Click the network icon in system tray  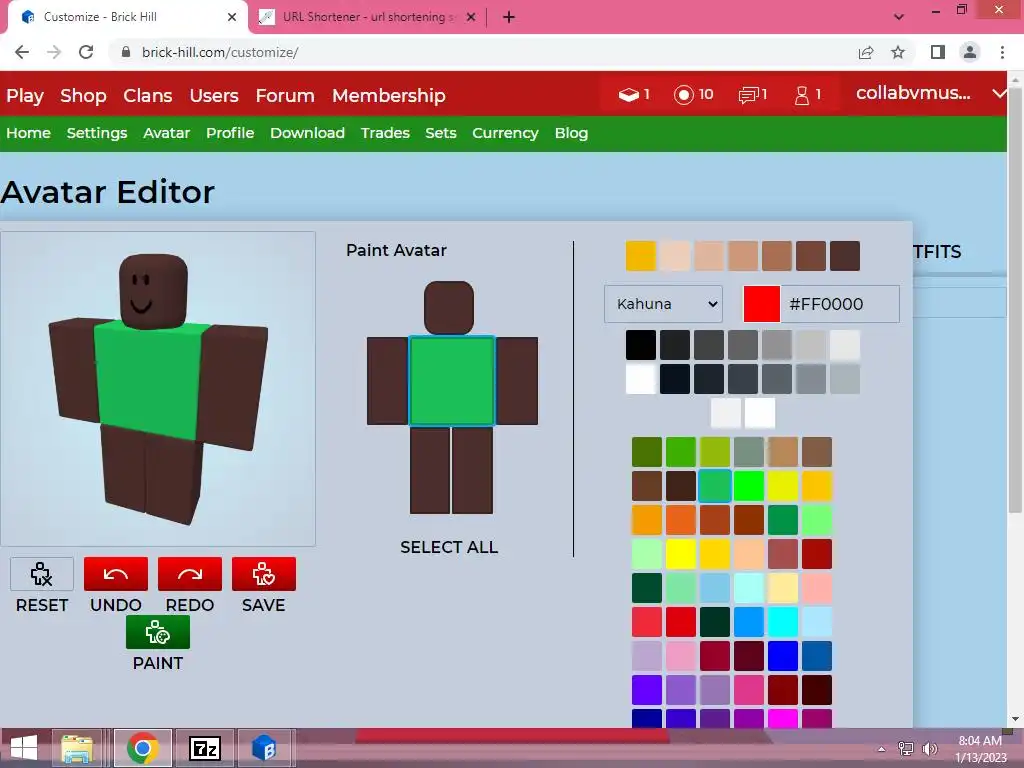(x=906, y=748)
